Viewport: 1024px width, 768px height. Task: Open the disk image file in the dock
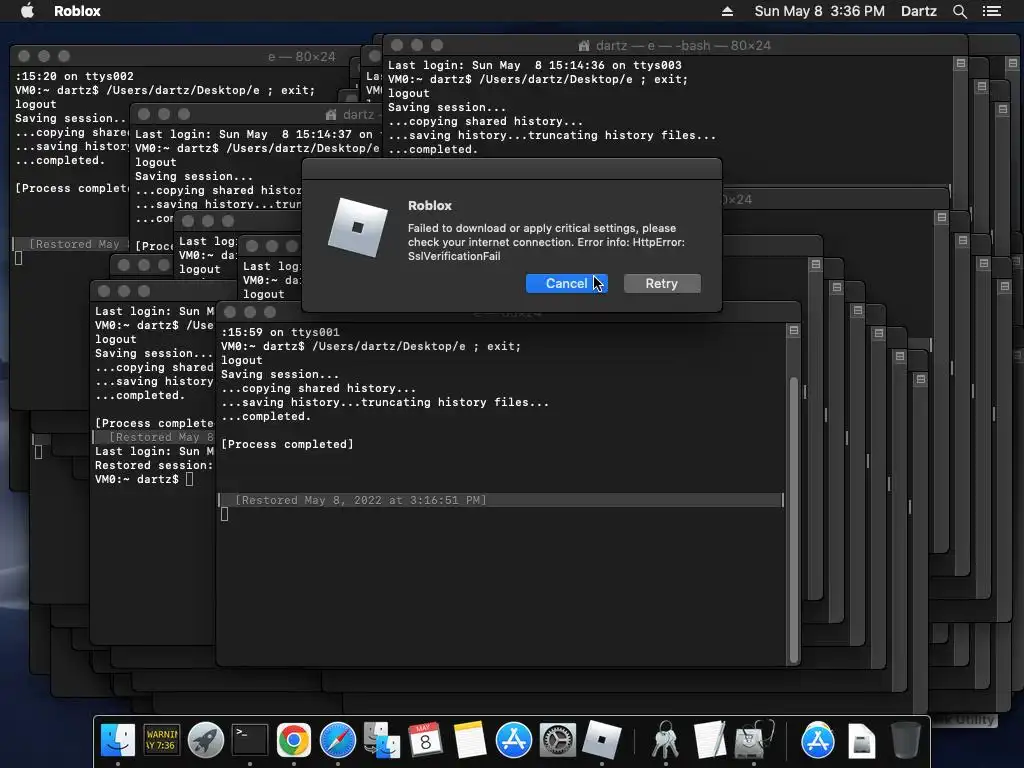[x=861, y=740]
